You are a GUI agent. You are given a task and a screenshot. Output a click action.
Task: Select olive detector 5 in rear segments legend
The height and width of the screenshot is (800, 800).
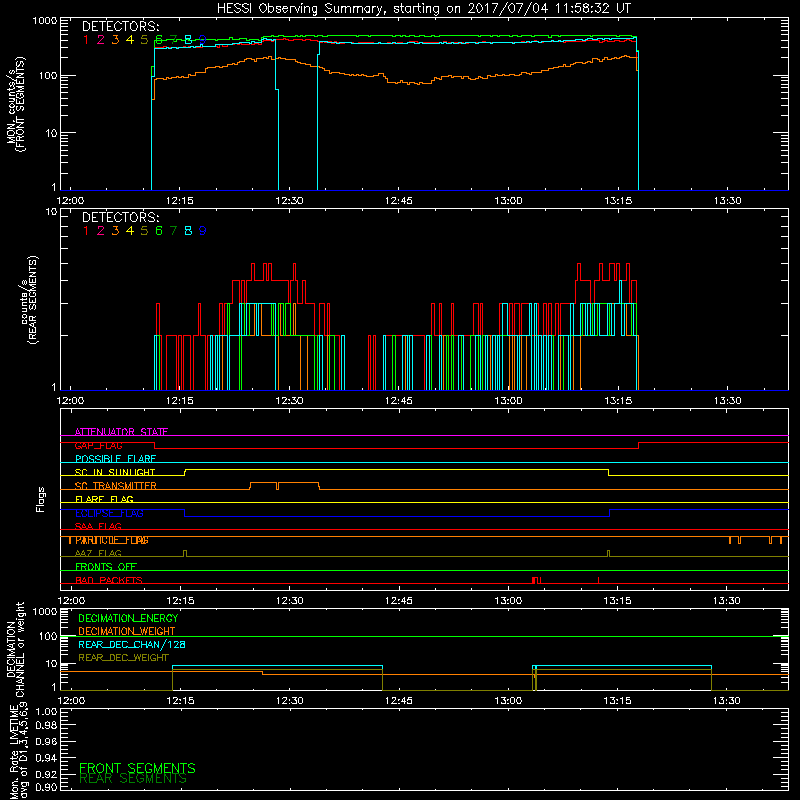[144, 231]
